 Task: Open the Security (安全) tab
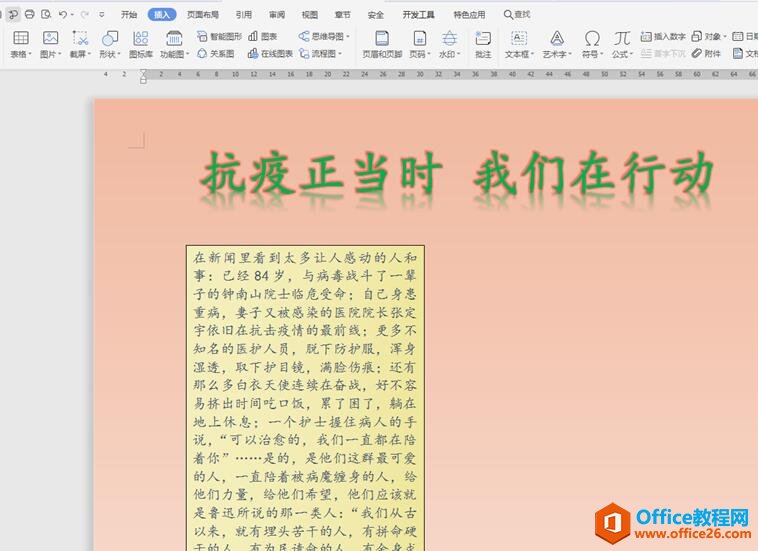click(376, 14)
